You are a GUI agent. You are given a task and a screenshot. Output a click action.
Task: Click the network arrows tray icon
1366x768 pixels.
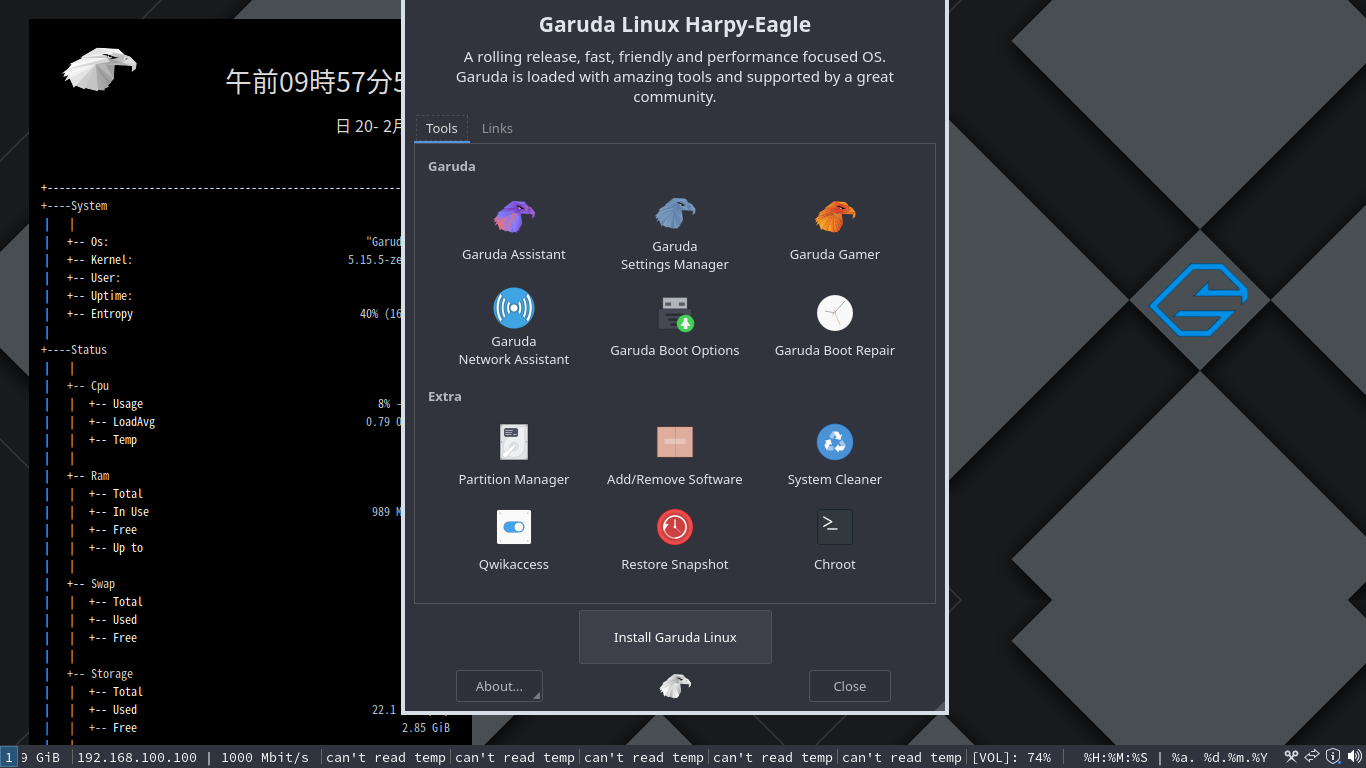tap(1312, 757)
